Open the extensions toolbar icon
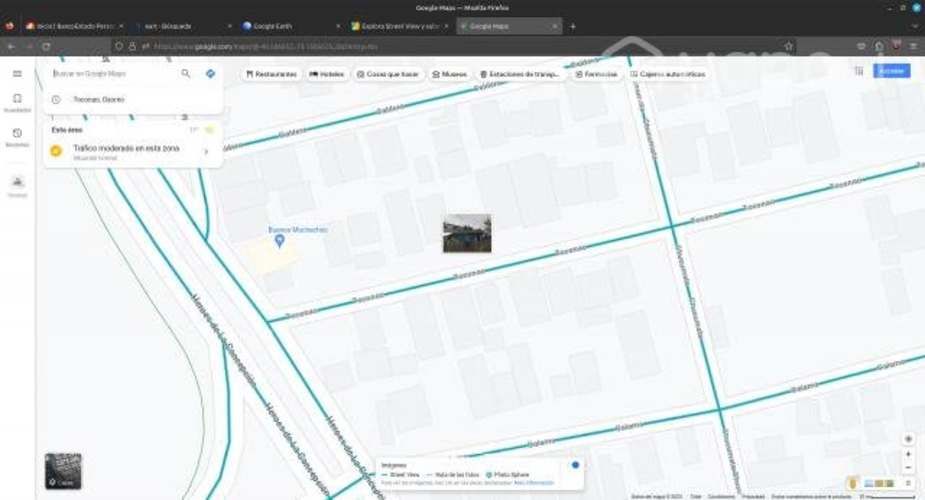Screen dimensions: 925x500 click(879, 46)
